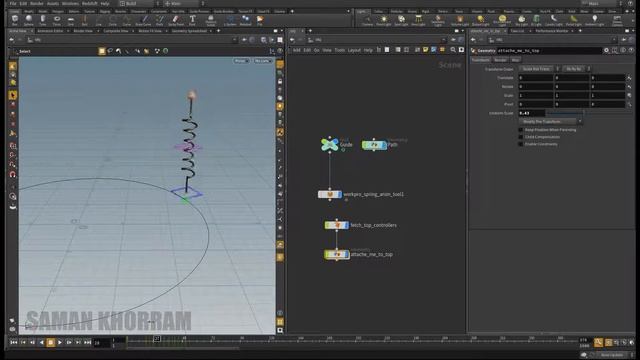Activate the viewport Select tool arrow
Viewport: 640px width, 360px height.
[13, 95]
